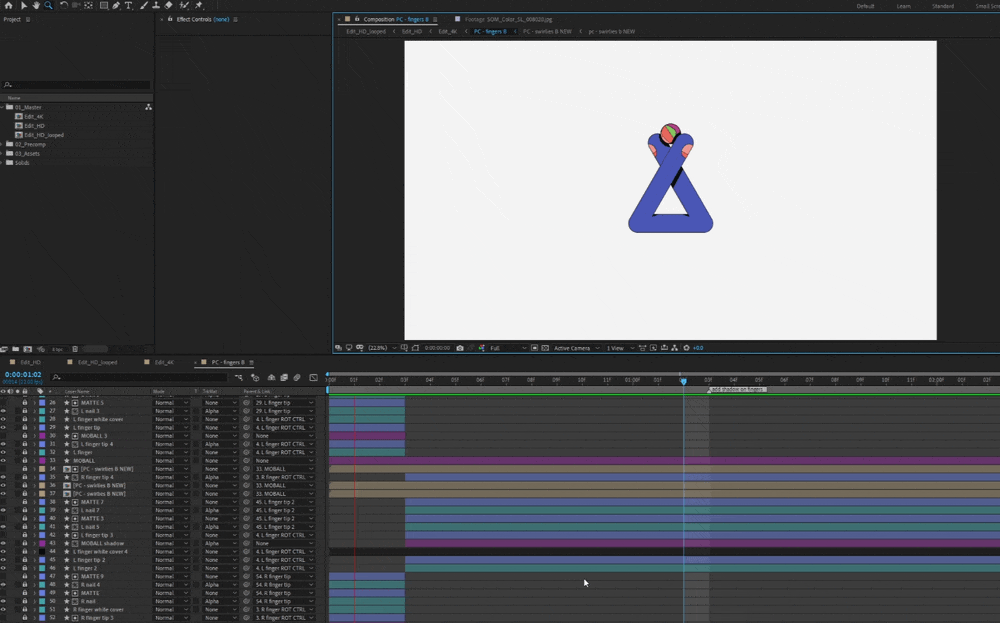Screen dimensions: 1000x623
Task: Pick the Puppet Pin tool
Action: tap(199, 5)
